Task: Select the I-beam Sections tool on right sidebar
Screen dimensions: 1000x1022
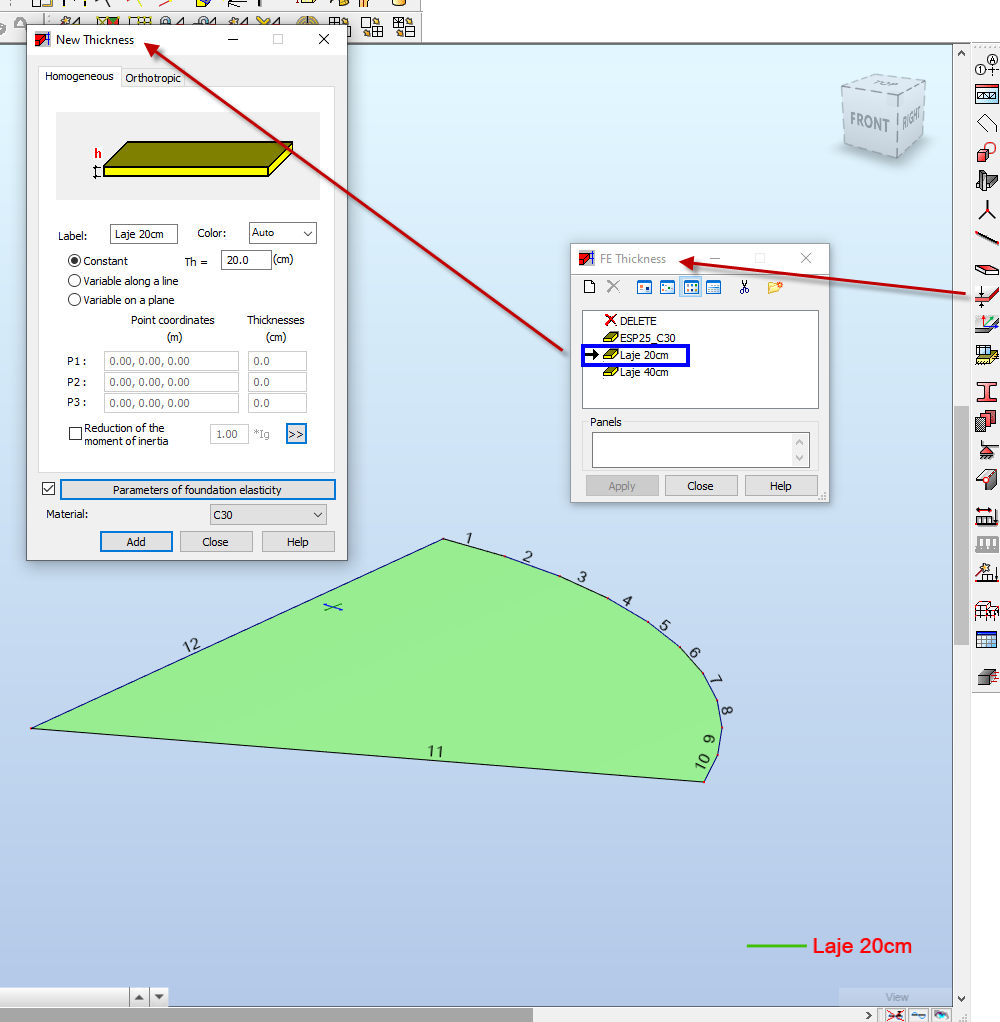Action: coord(986,392)
